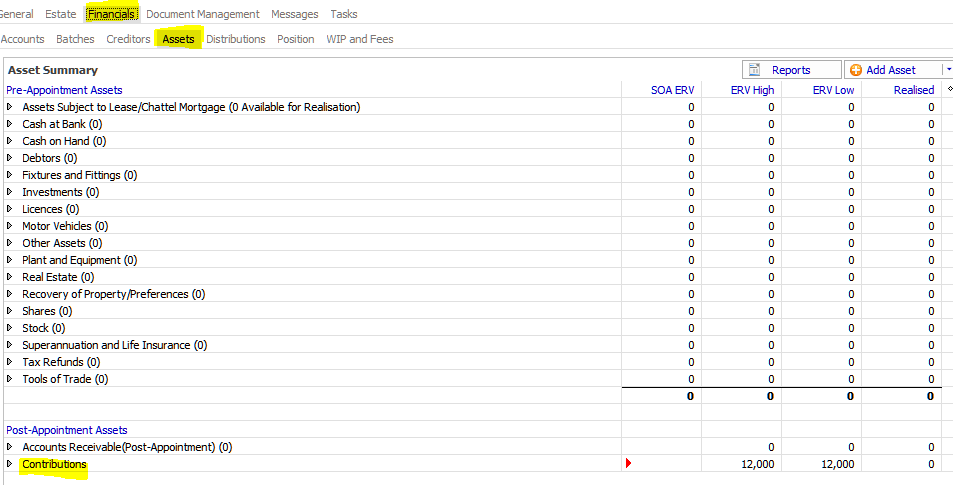Select the Creditors sub-tab
The width and height of the screenshot is (953, 485).
[x=128, y=39]
